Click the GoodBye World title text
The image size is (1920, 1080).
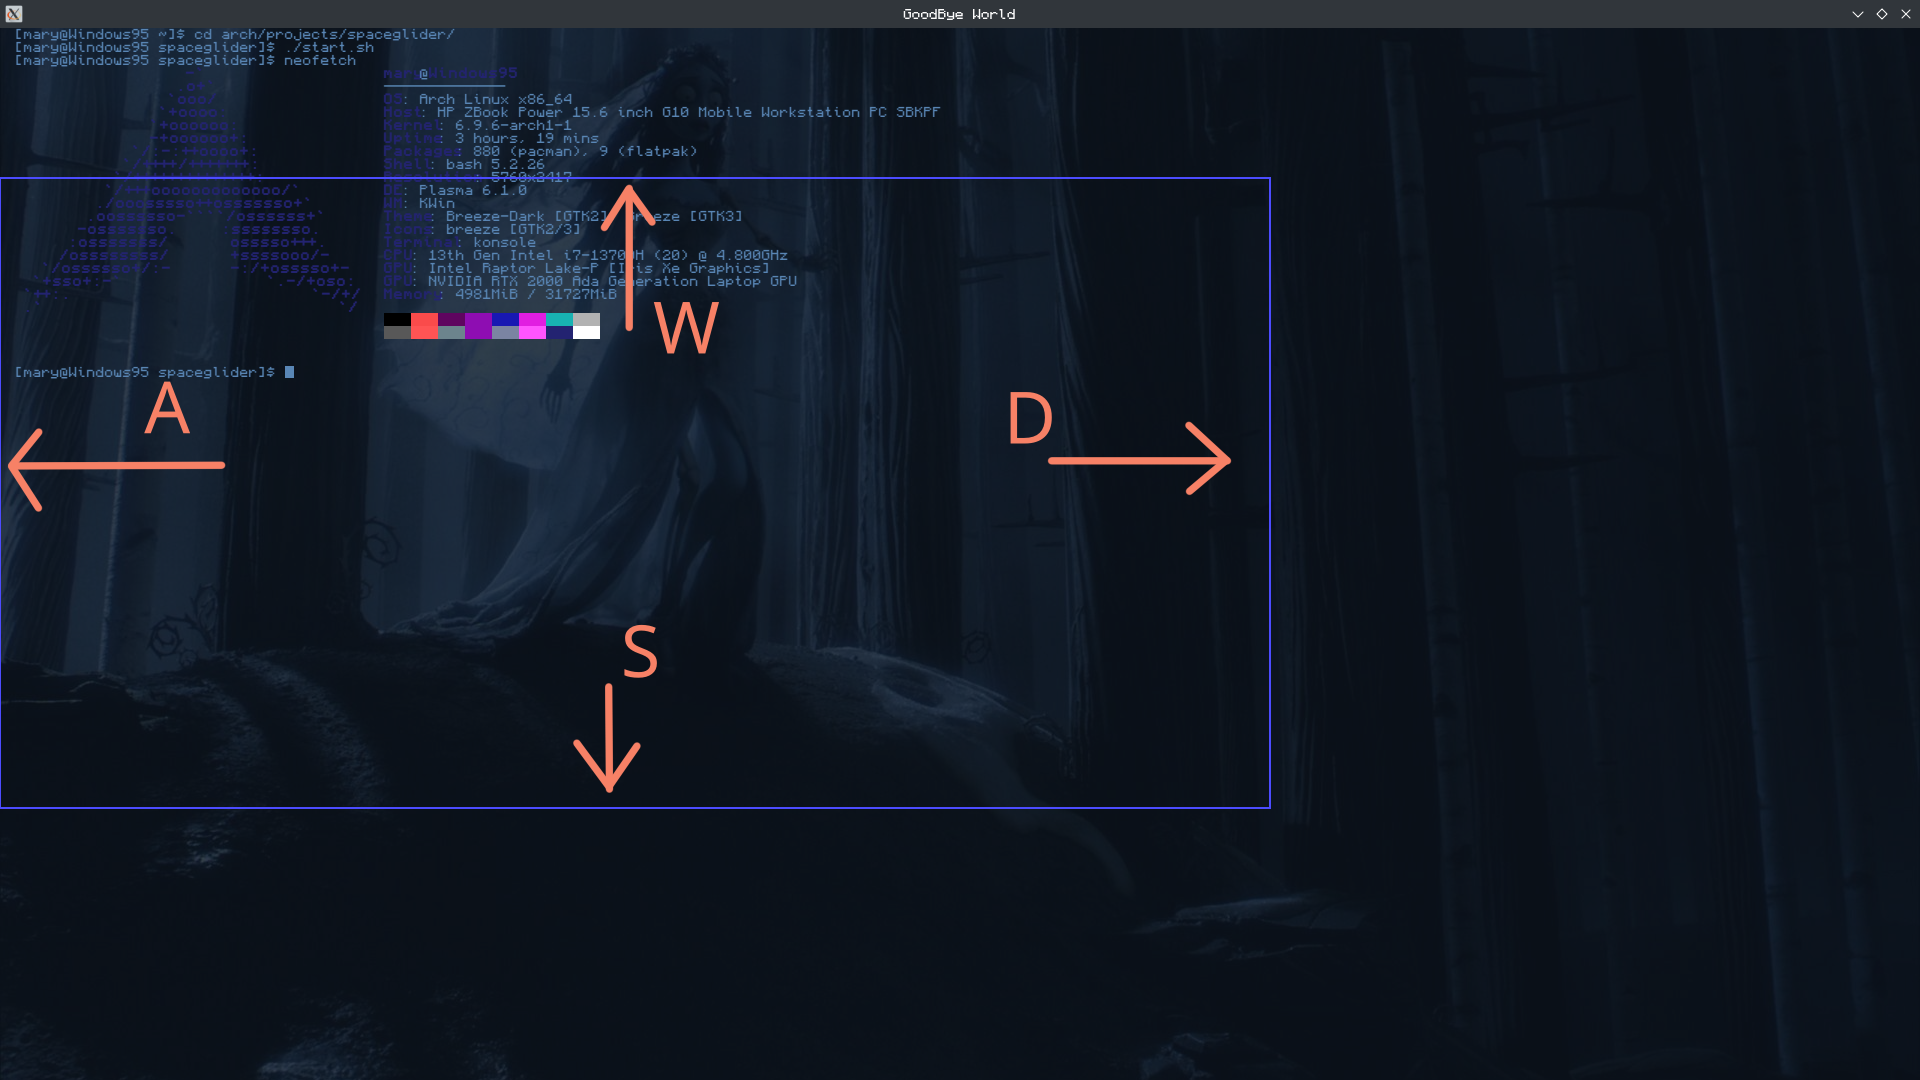959,14
